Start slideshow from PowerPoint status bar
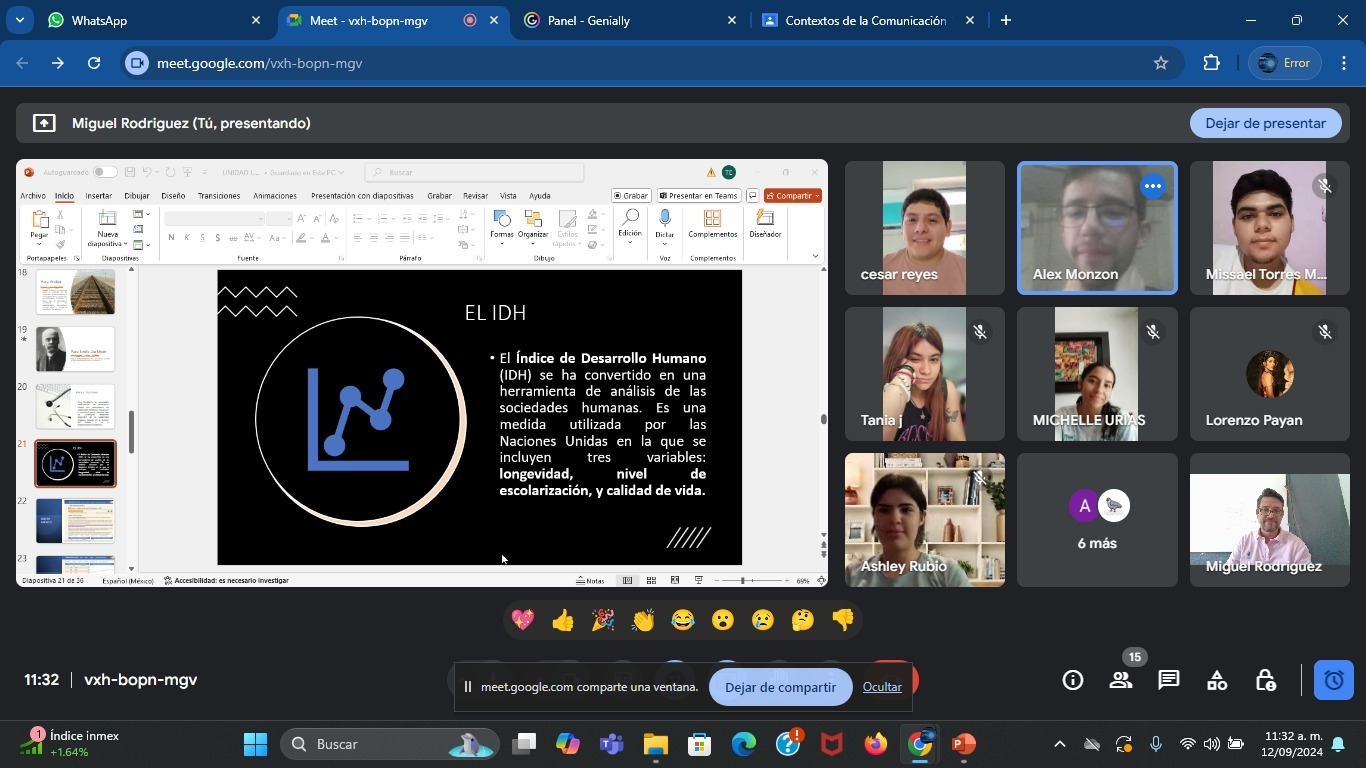The height and width of the screenshot is (768, 1366). (699, 580)
